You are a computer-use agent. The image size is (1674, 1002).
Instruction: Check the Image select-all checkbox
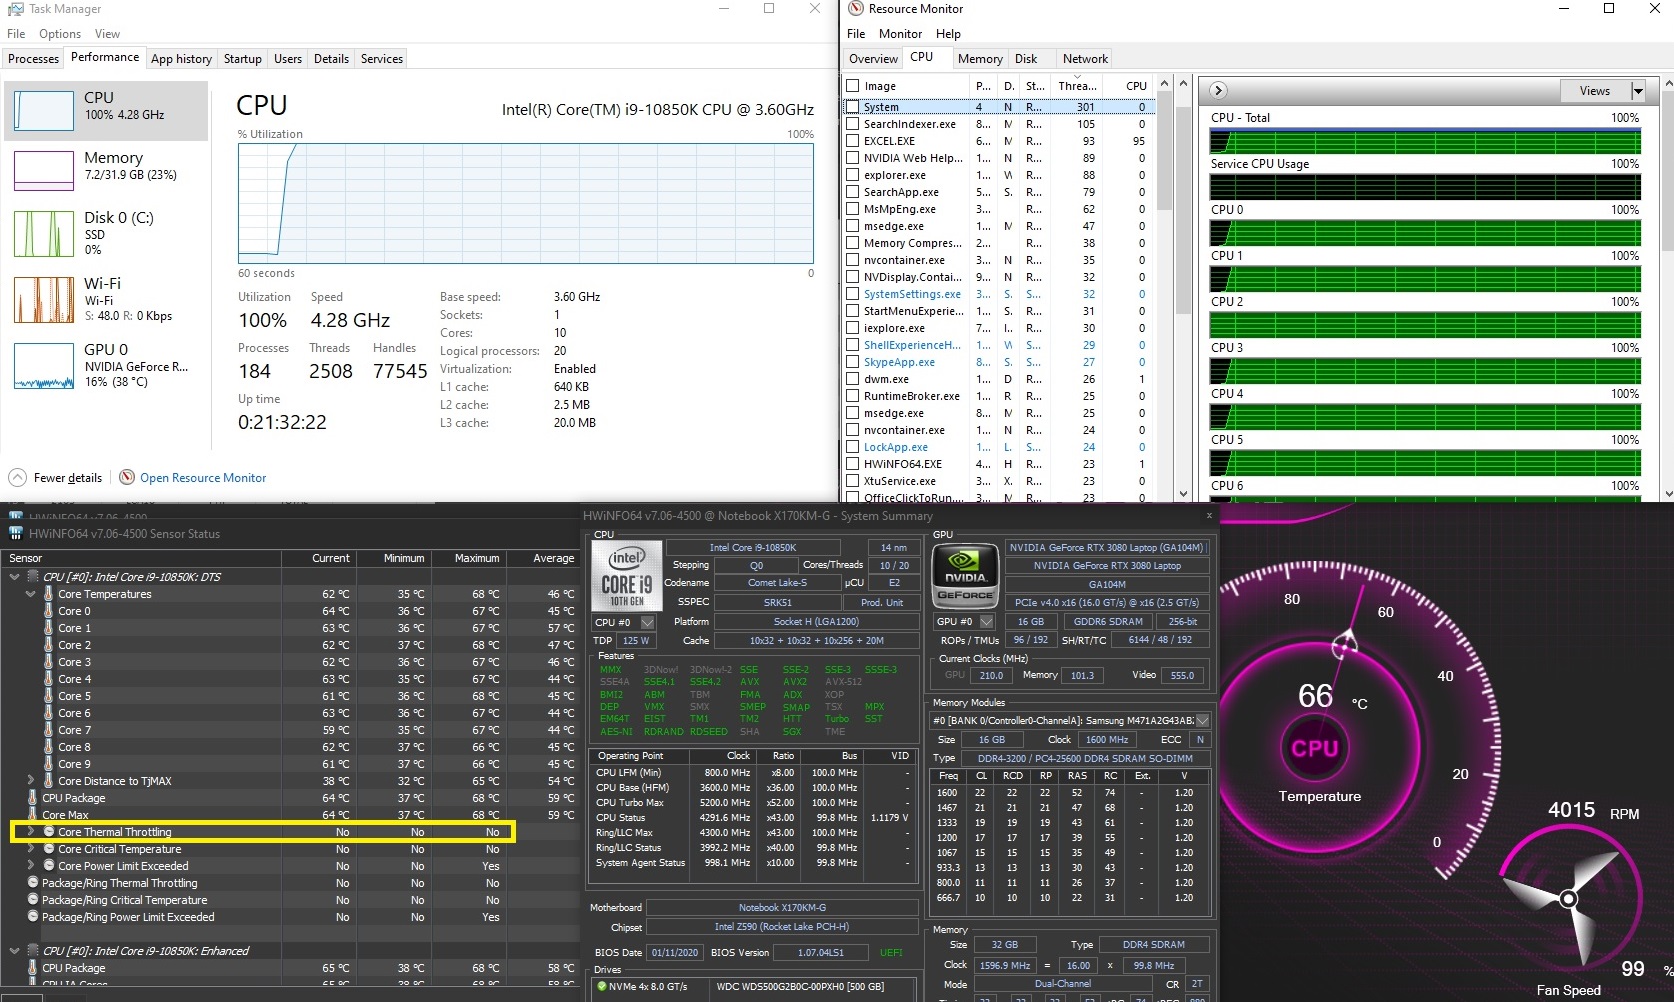click(853, 86)
